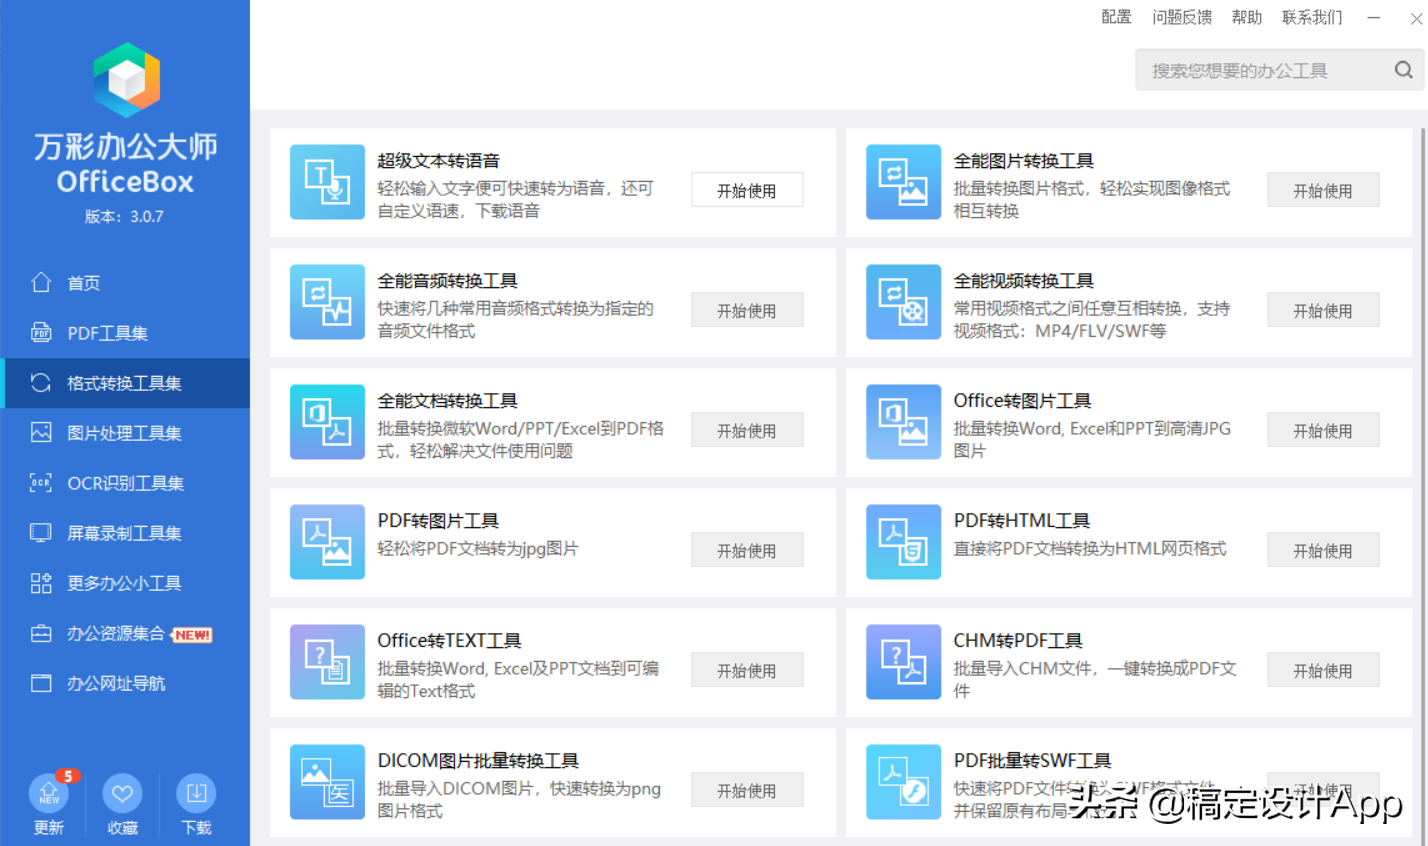This screenshot has width=1428, height=846.
Task: Click the 万彩办公大师 title text
Action: pyautogui.click(x=126, y=147)
